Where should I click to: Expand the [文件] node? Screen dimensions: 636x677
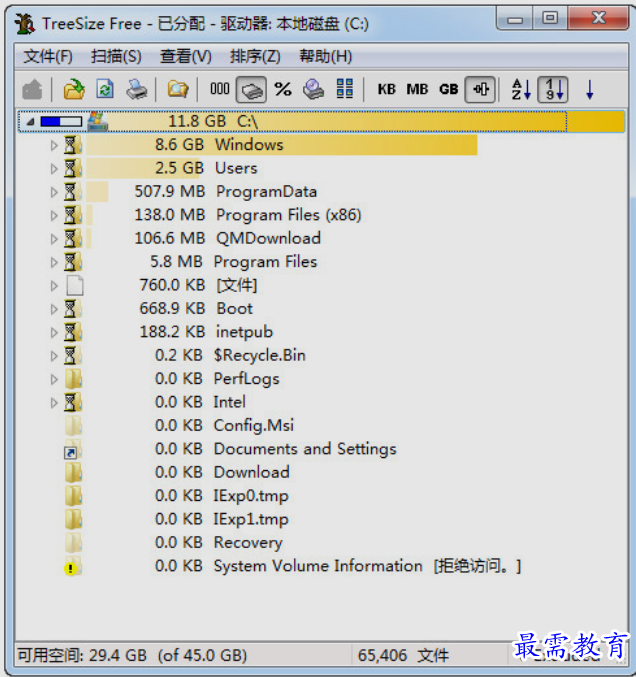tap(54, 286)
